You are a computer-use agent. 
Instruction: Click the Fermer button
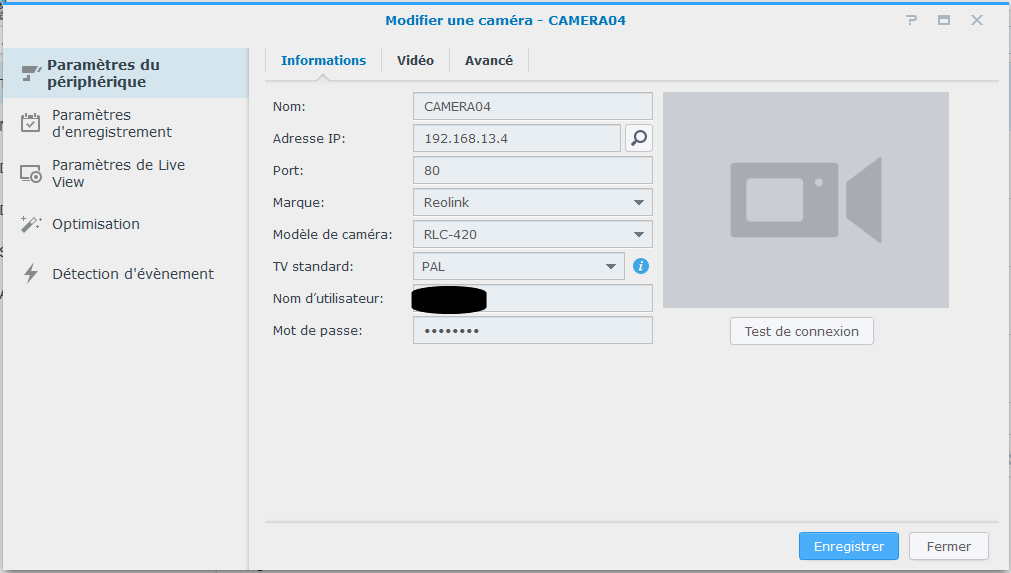[x=948, y=546]
